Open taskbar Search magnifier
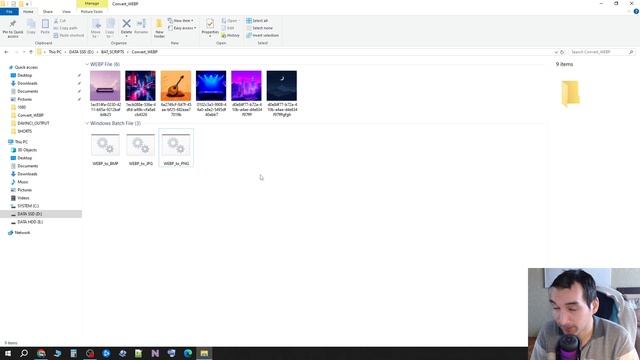The image size is (640, 360). (x=24, y=353)
